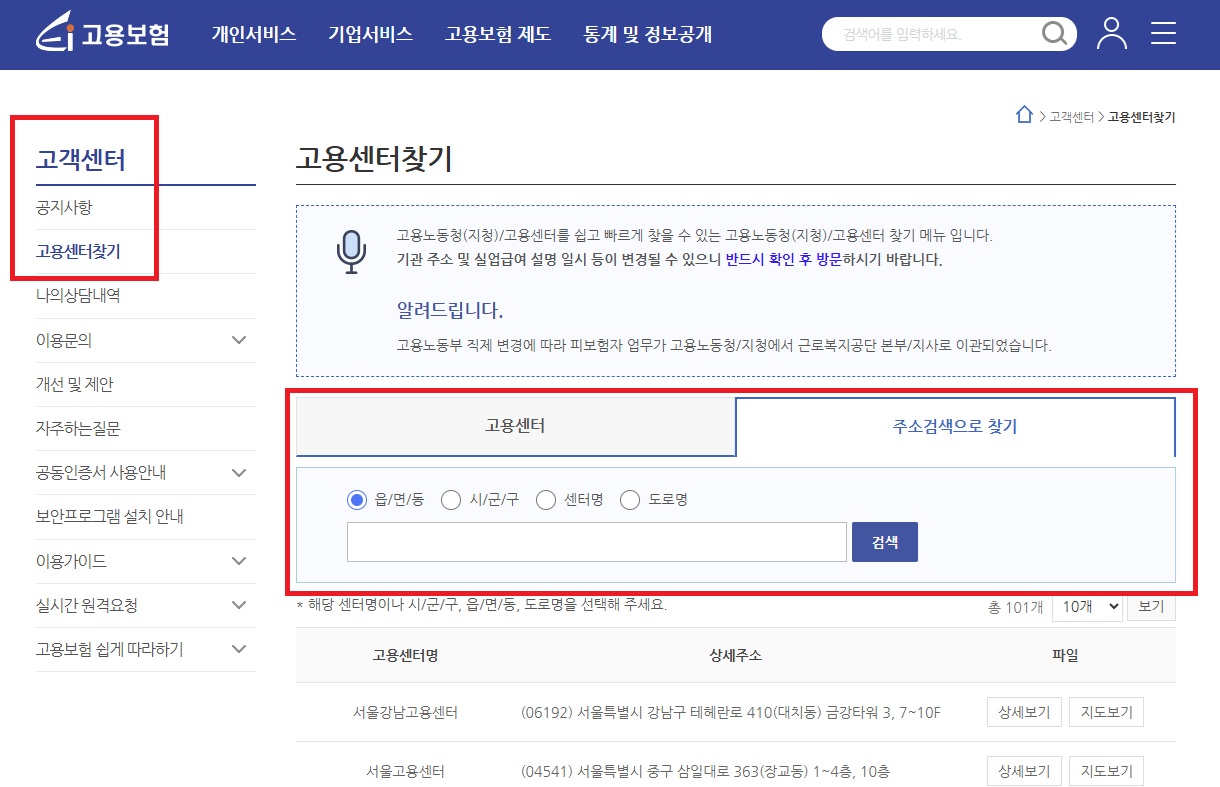The width and height of the screenshot is (1220, 787).
Task: Open the 통계 및 정보공개 menu
Action: (648, 34)
